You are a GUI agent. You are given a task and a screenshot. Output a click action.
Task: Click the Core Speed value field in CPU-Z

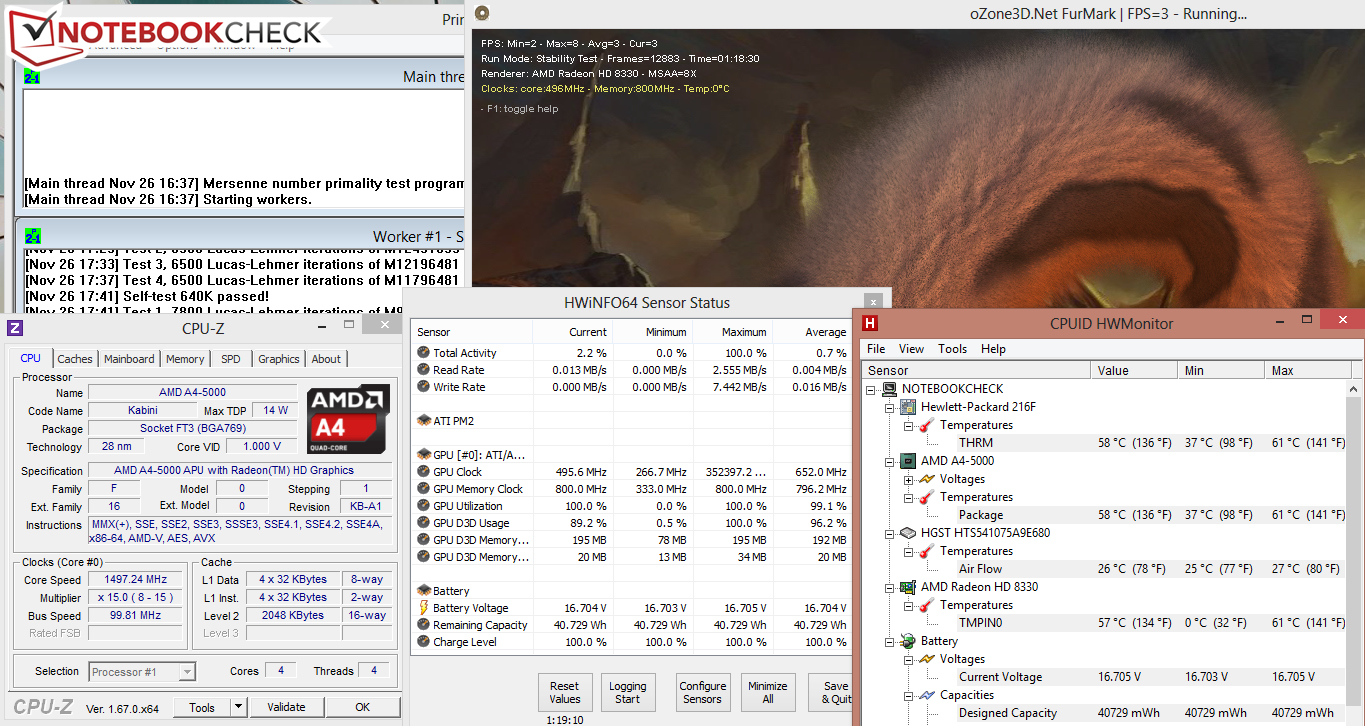134,580
